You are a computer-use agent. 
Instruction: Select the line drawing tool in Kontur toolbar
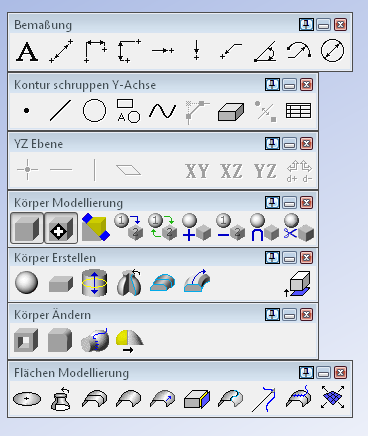click(60, 110)
